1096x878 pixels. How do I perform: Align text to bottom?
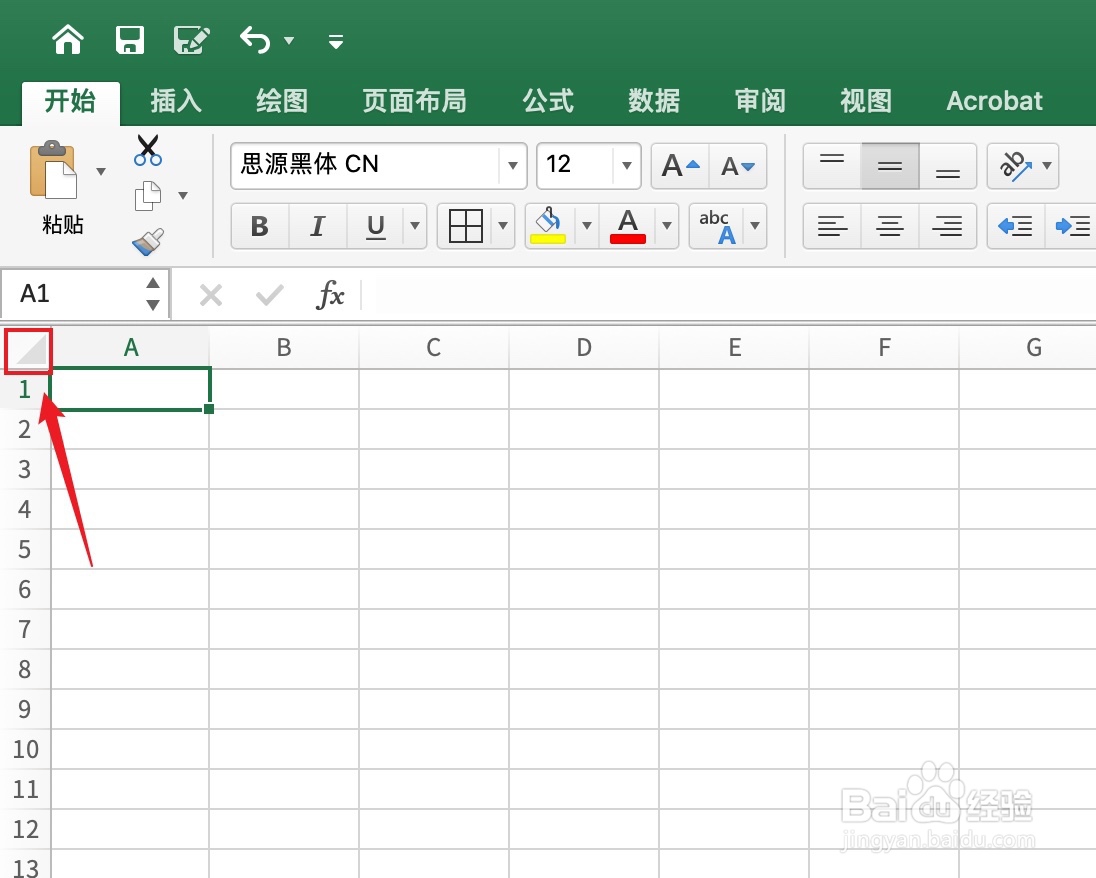pyautogui.click(x=948, y=166)
